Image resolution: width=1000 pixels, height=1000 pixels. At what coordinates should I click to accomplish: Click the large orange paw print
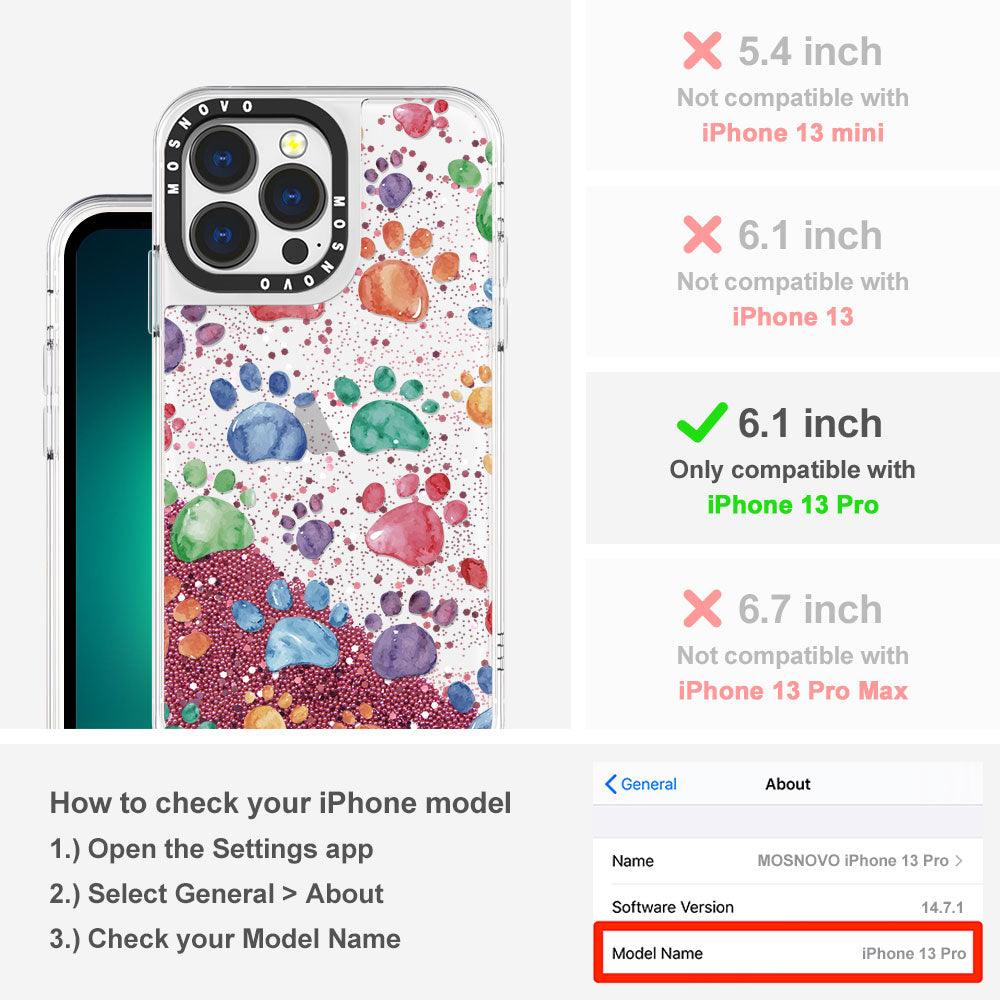393,290
